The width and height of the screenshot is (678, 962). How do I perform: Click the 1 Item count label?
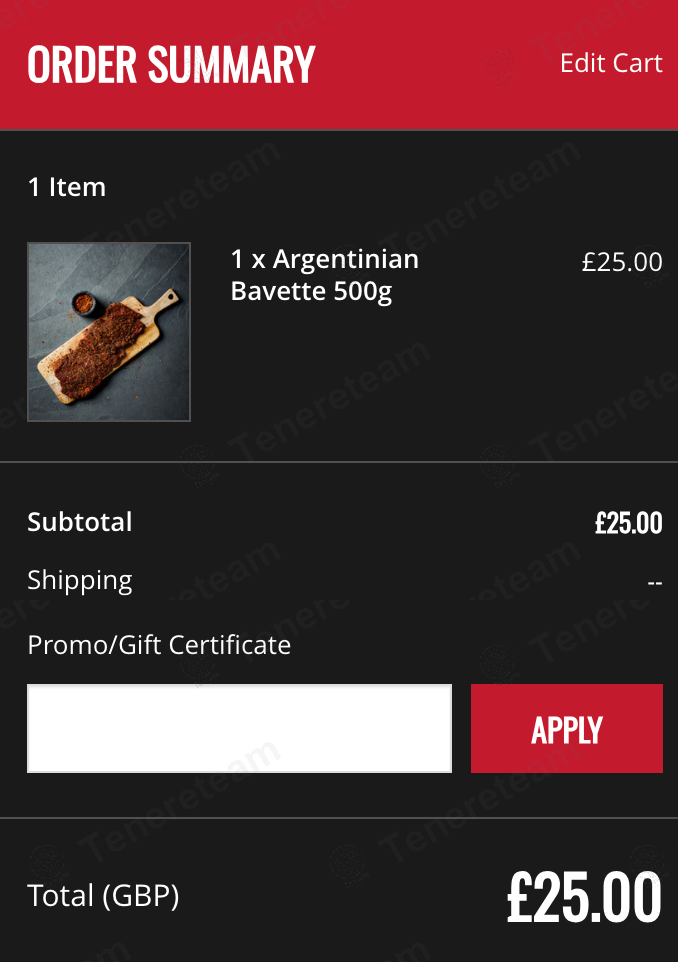click(x=67, y=187)
